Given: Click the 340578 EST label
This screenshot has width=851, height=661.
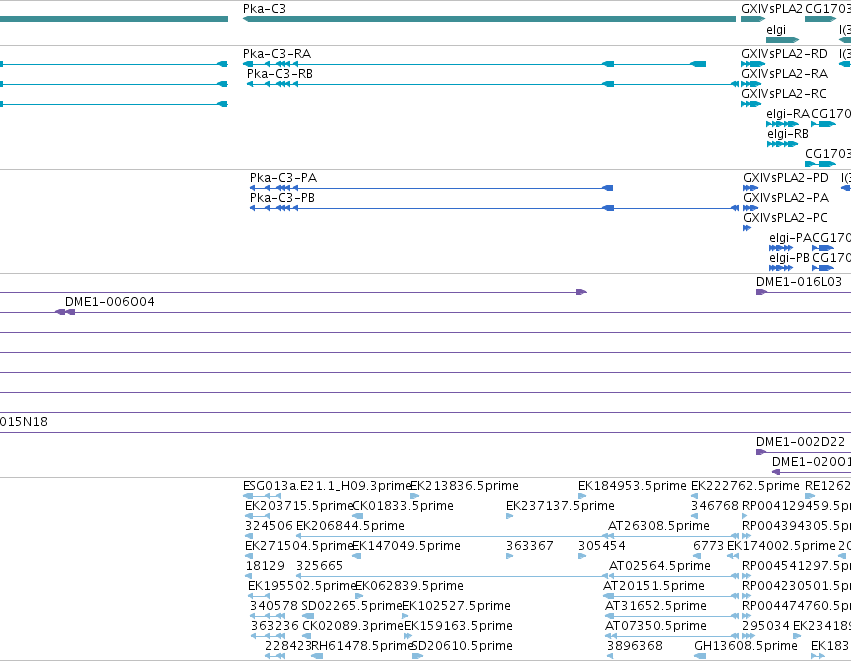Looking at the screenshot, I should [x=274, y=606].
